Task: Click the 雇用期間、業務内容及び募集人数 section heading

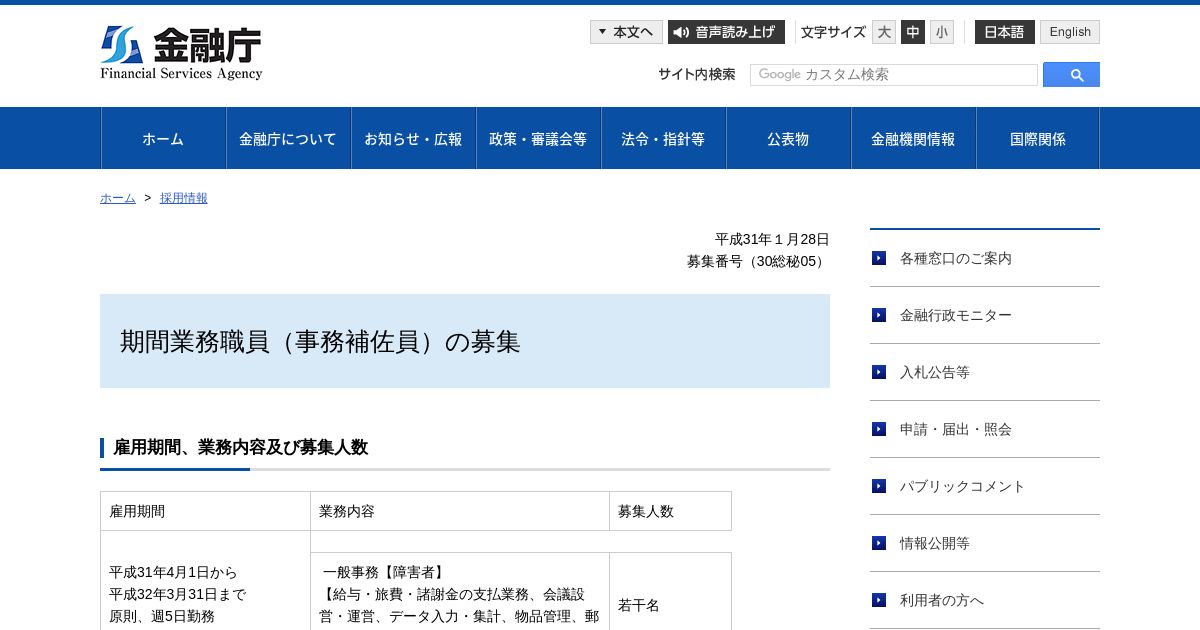Action: (x=241, y=447)
